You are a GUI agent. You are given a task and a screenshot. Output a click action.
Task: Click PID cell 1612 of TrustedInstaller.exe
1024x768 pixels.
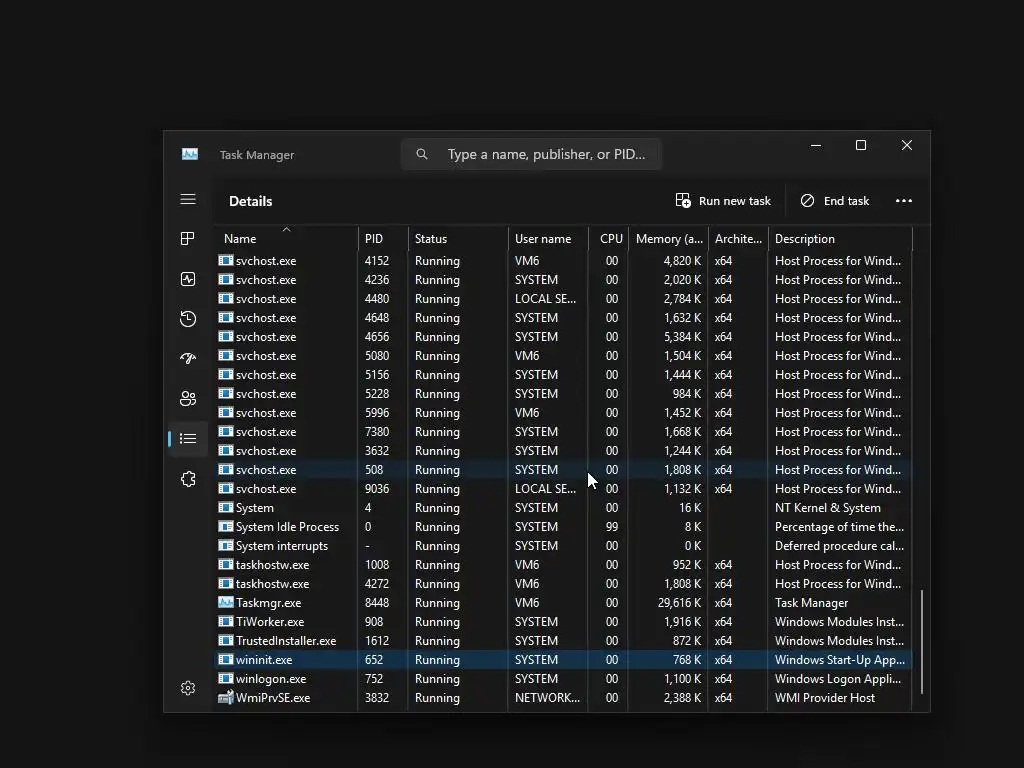coord(377,641)
